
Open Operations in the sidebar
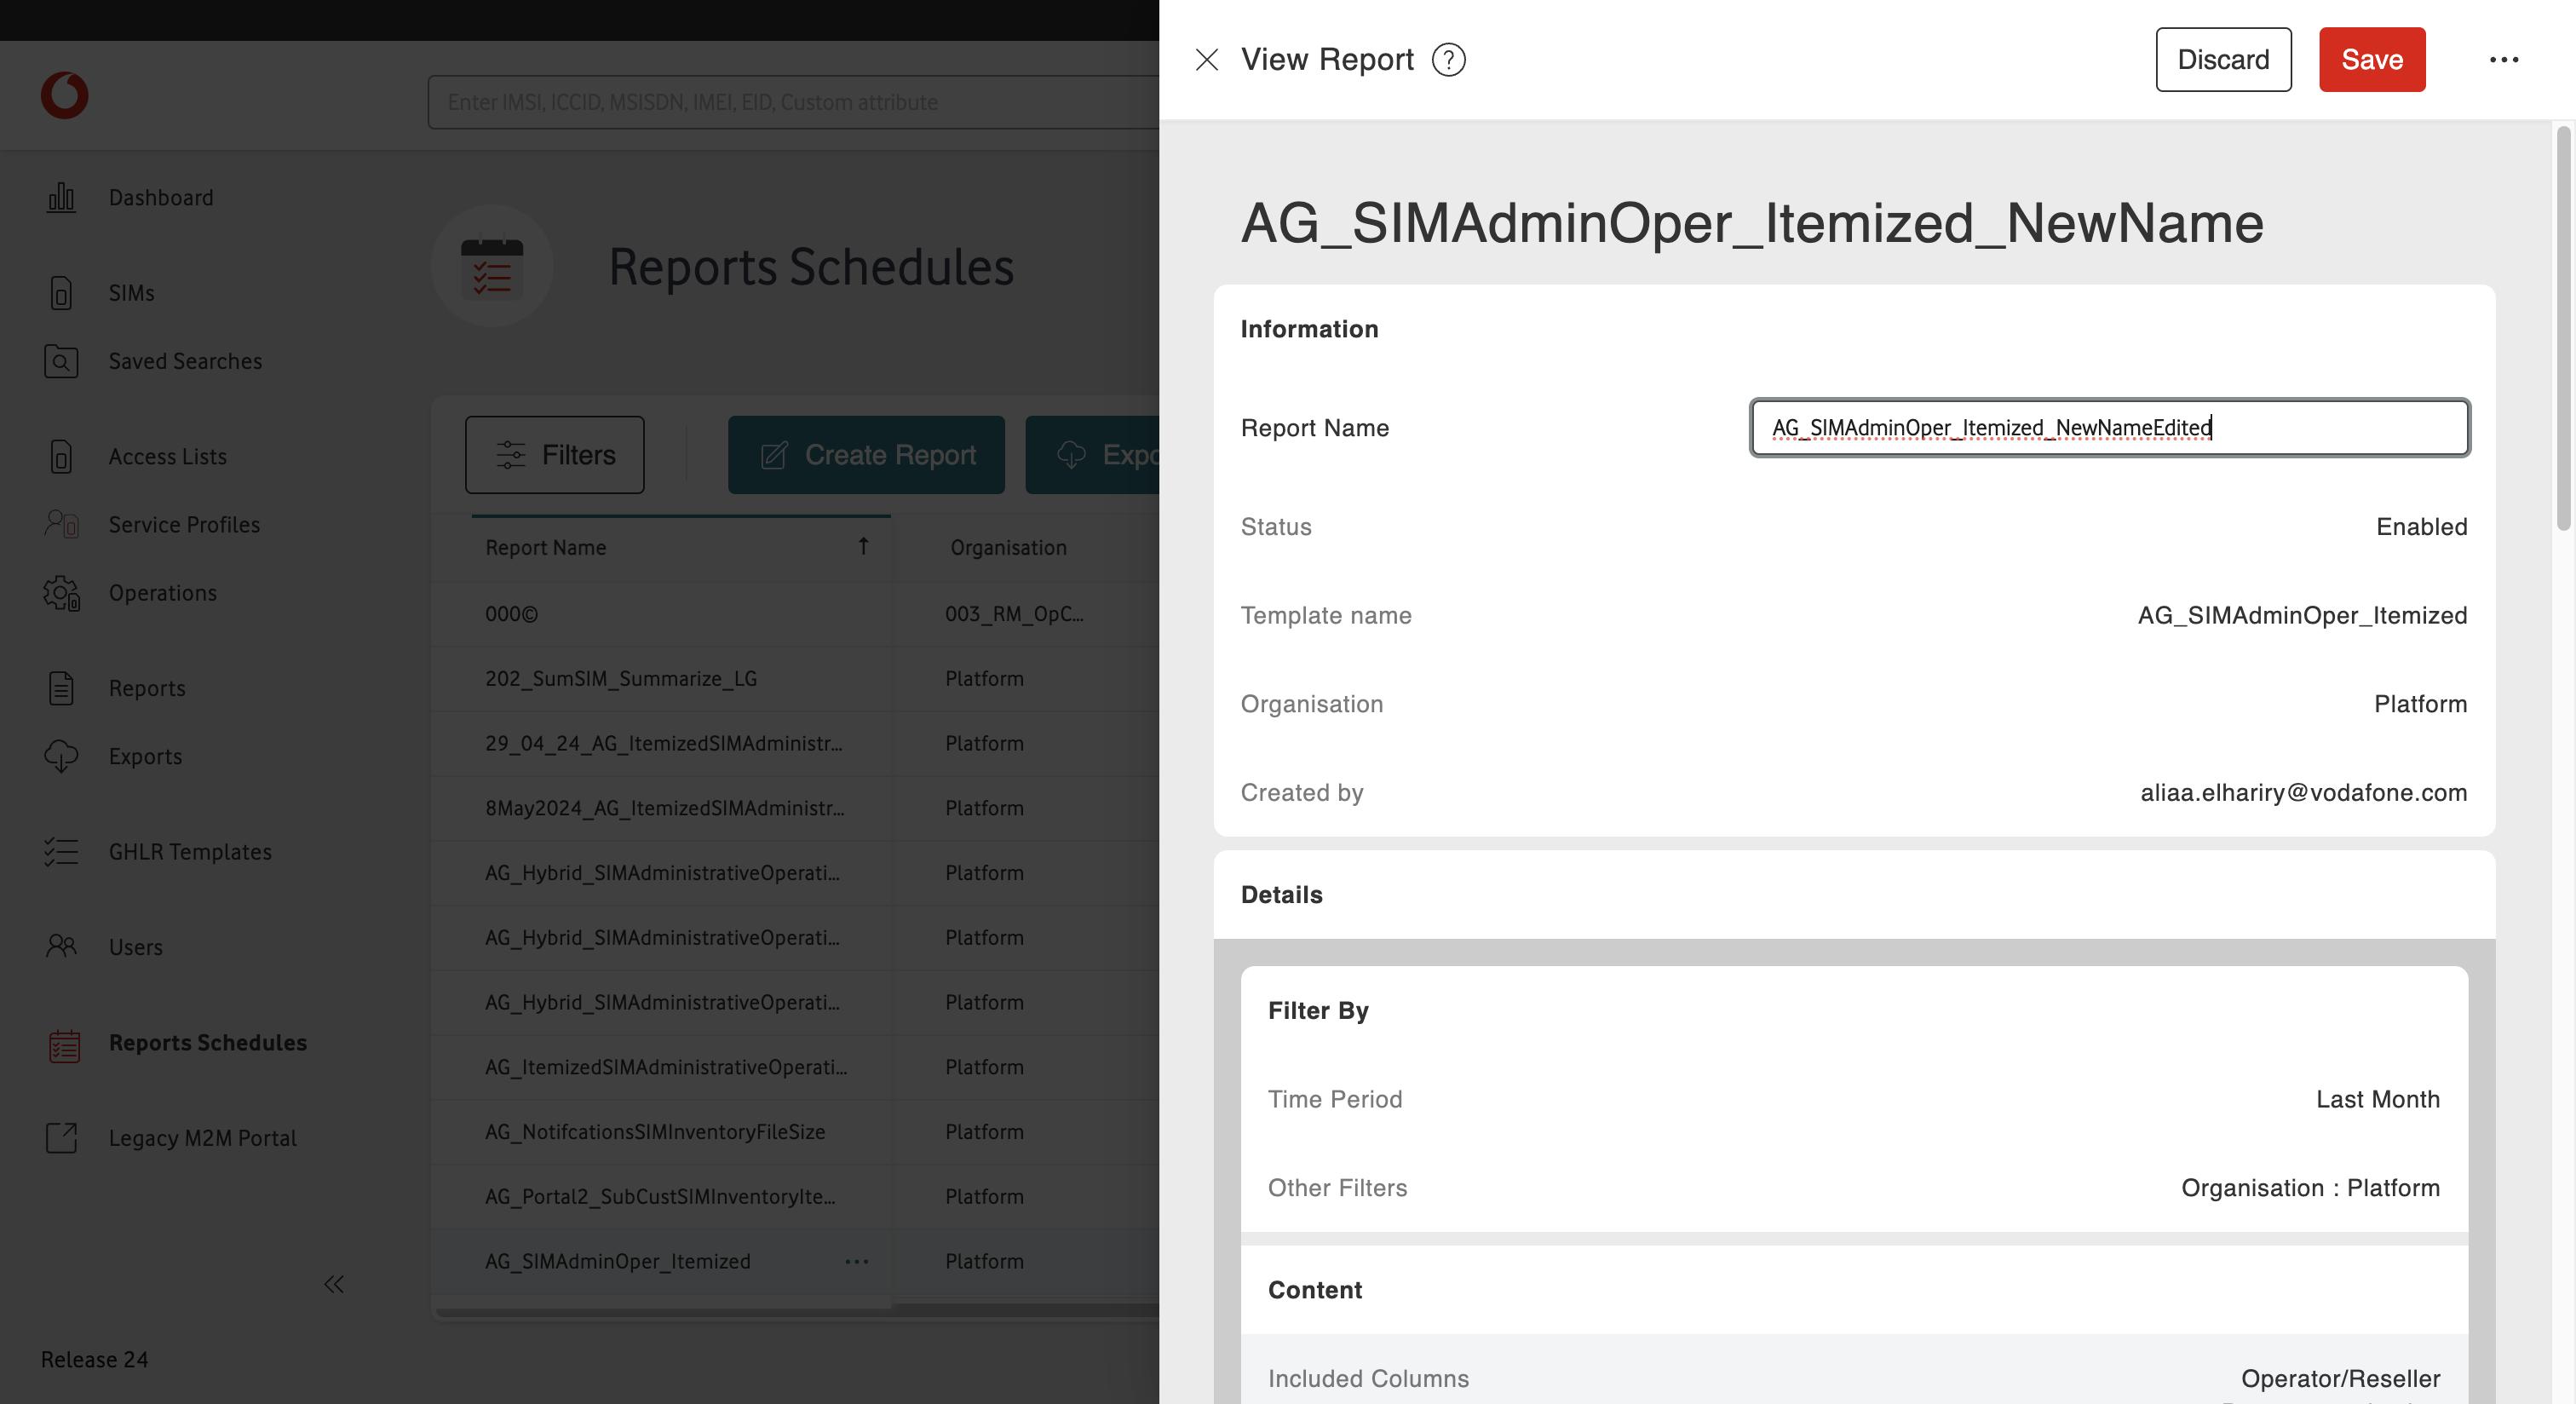pyautogui.click(x=163, y=593)
